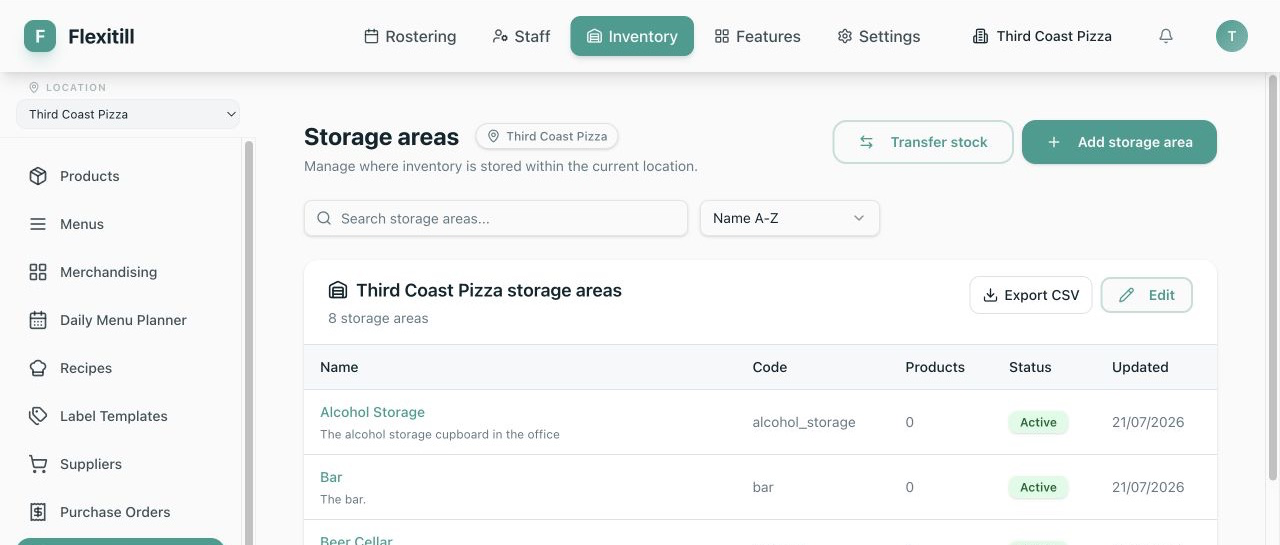Image resolution: width=1280 pixels, height=545 pixels.
Task: Open the Beer Cellar link
Action: (356, 540)
